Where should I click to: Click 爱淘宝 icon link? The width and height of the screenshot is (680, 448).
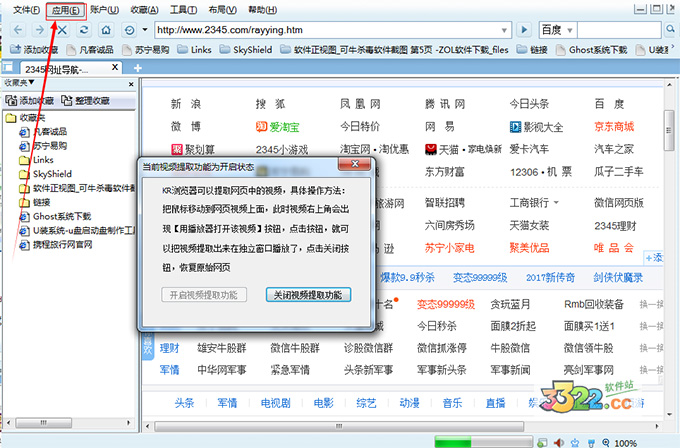277,127
